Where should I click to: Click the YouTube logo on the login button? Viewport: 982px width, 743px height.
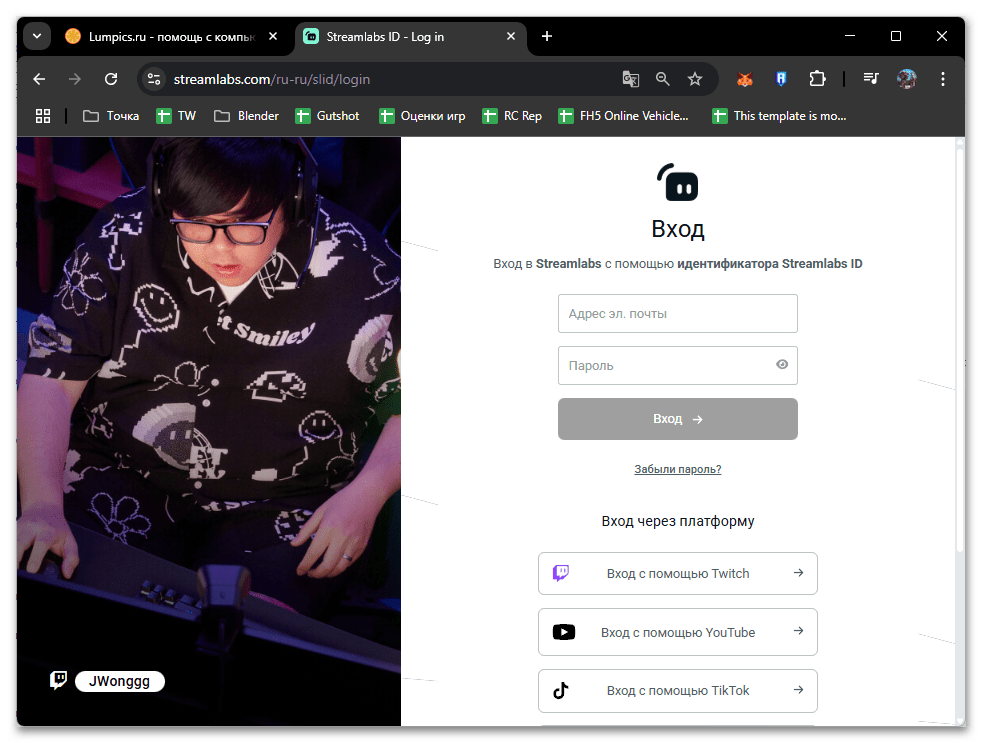[564, 631]
